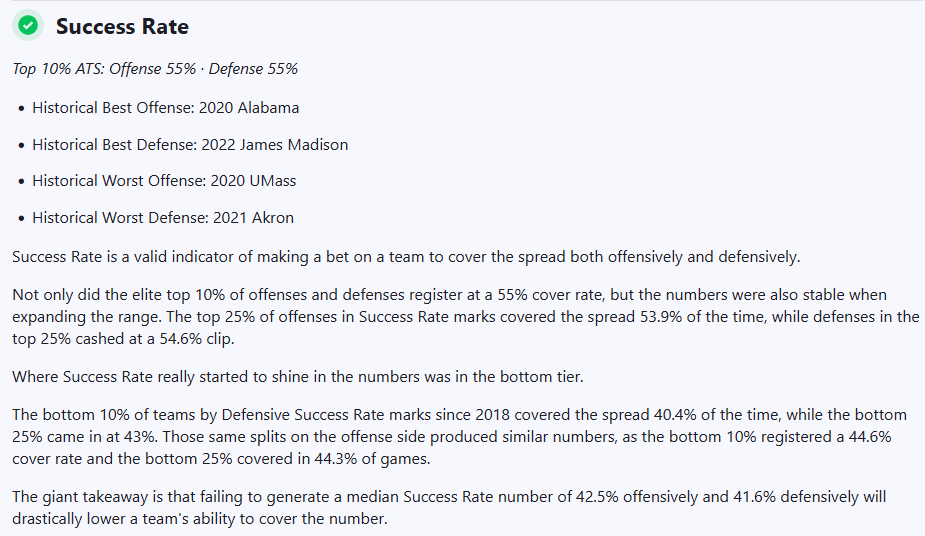Click the bullet point before 2020 Alabama line

coord(21,108)
